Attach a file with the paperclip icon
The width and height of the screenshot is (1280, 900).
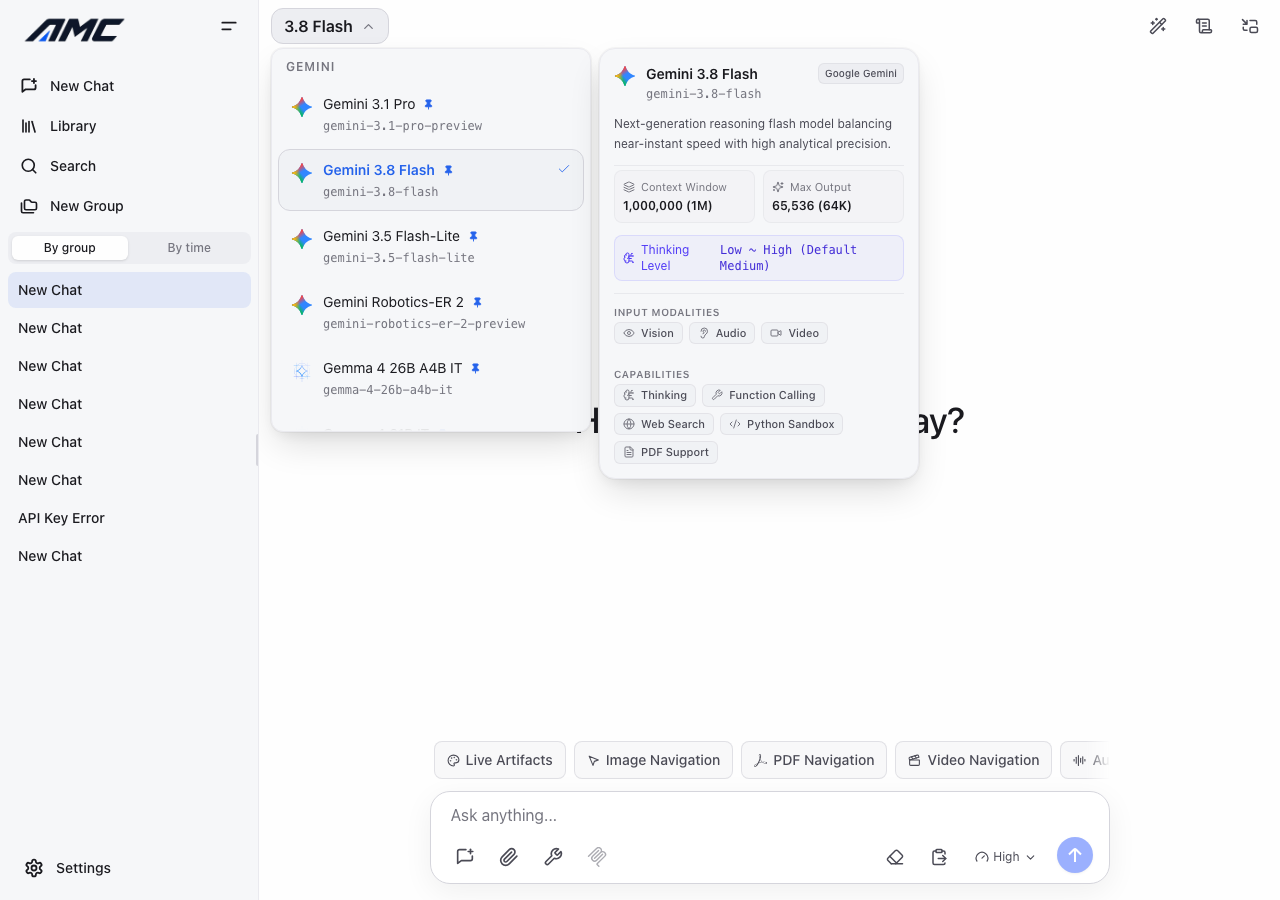pos(509,856)
